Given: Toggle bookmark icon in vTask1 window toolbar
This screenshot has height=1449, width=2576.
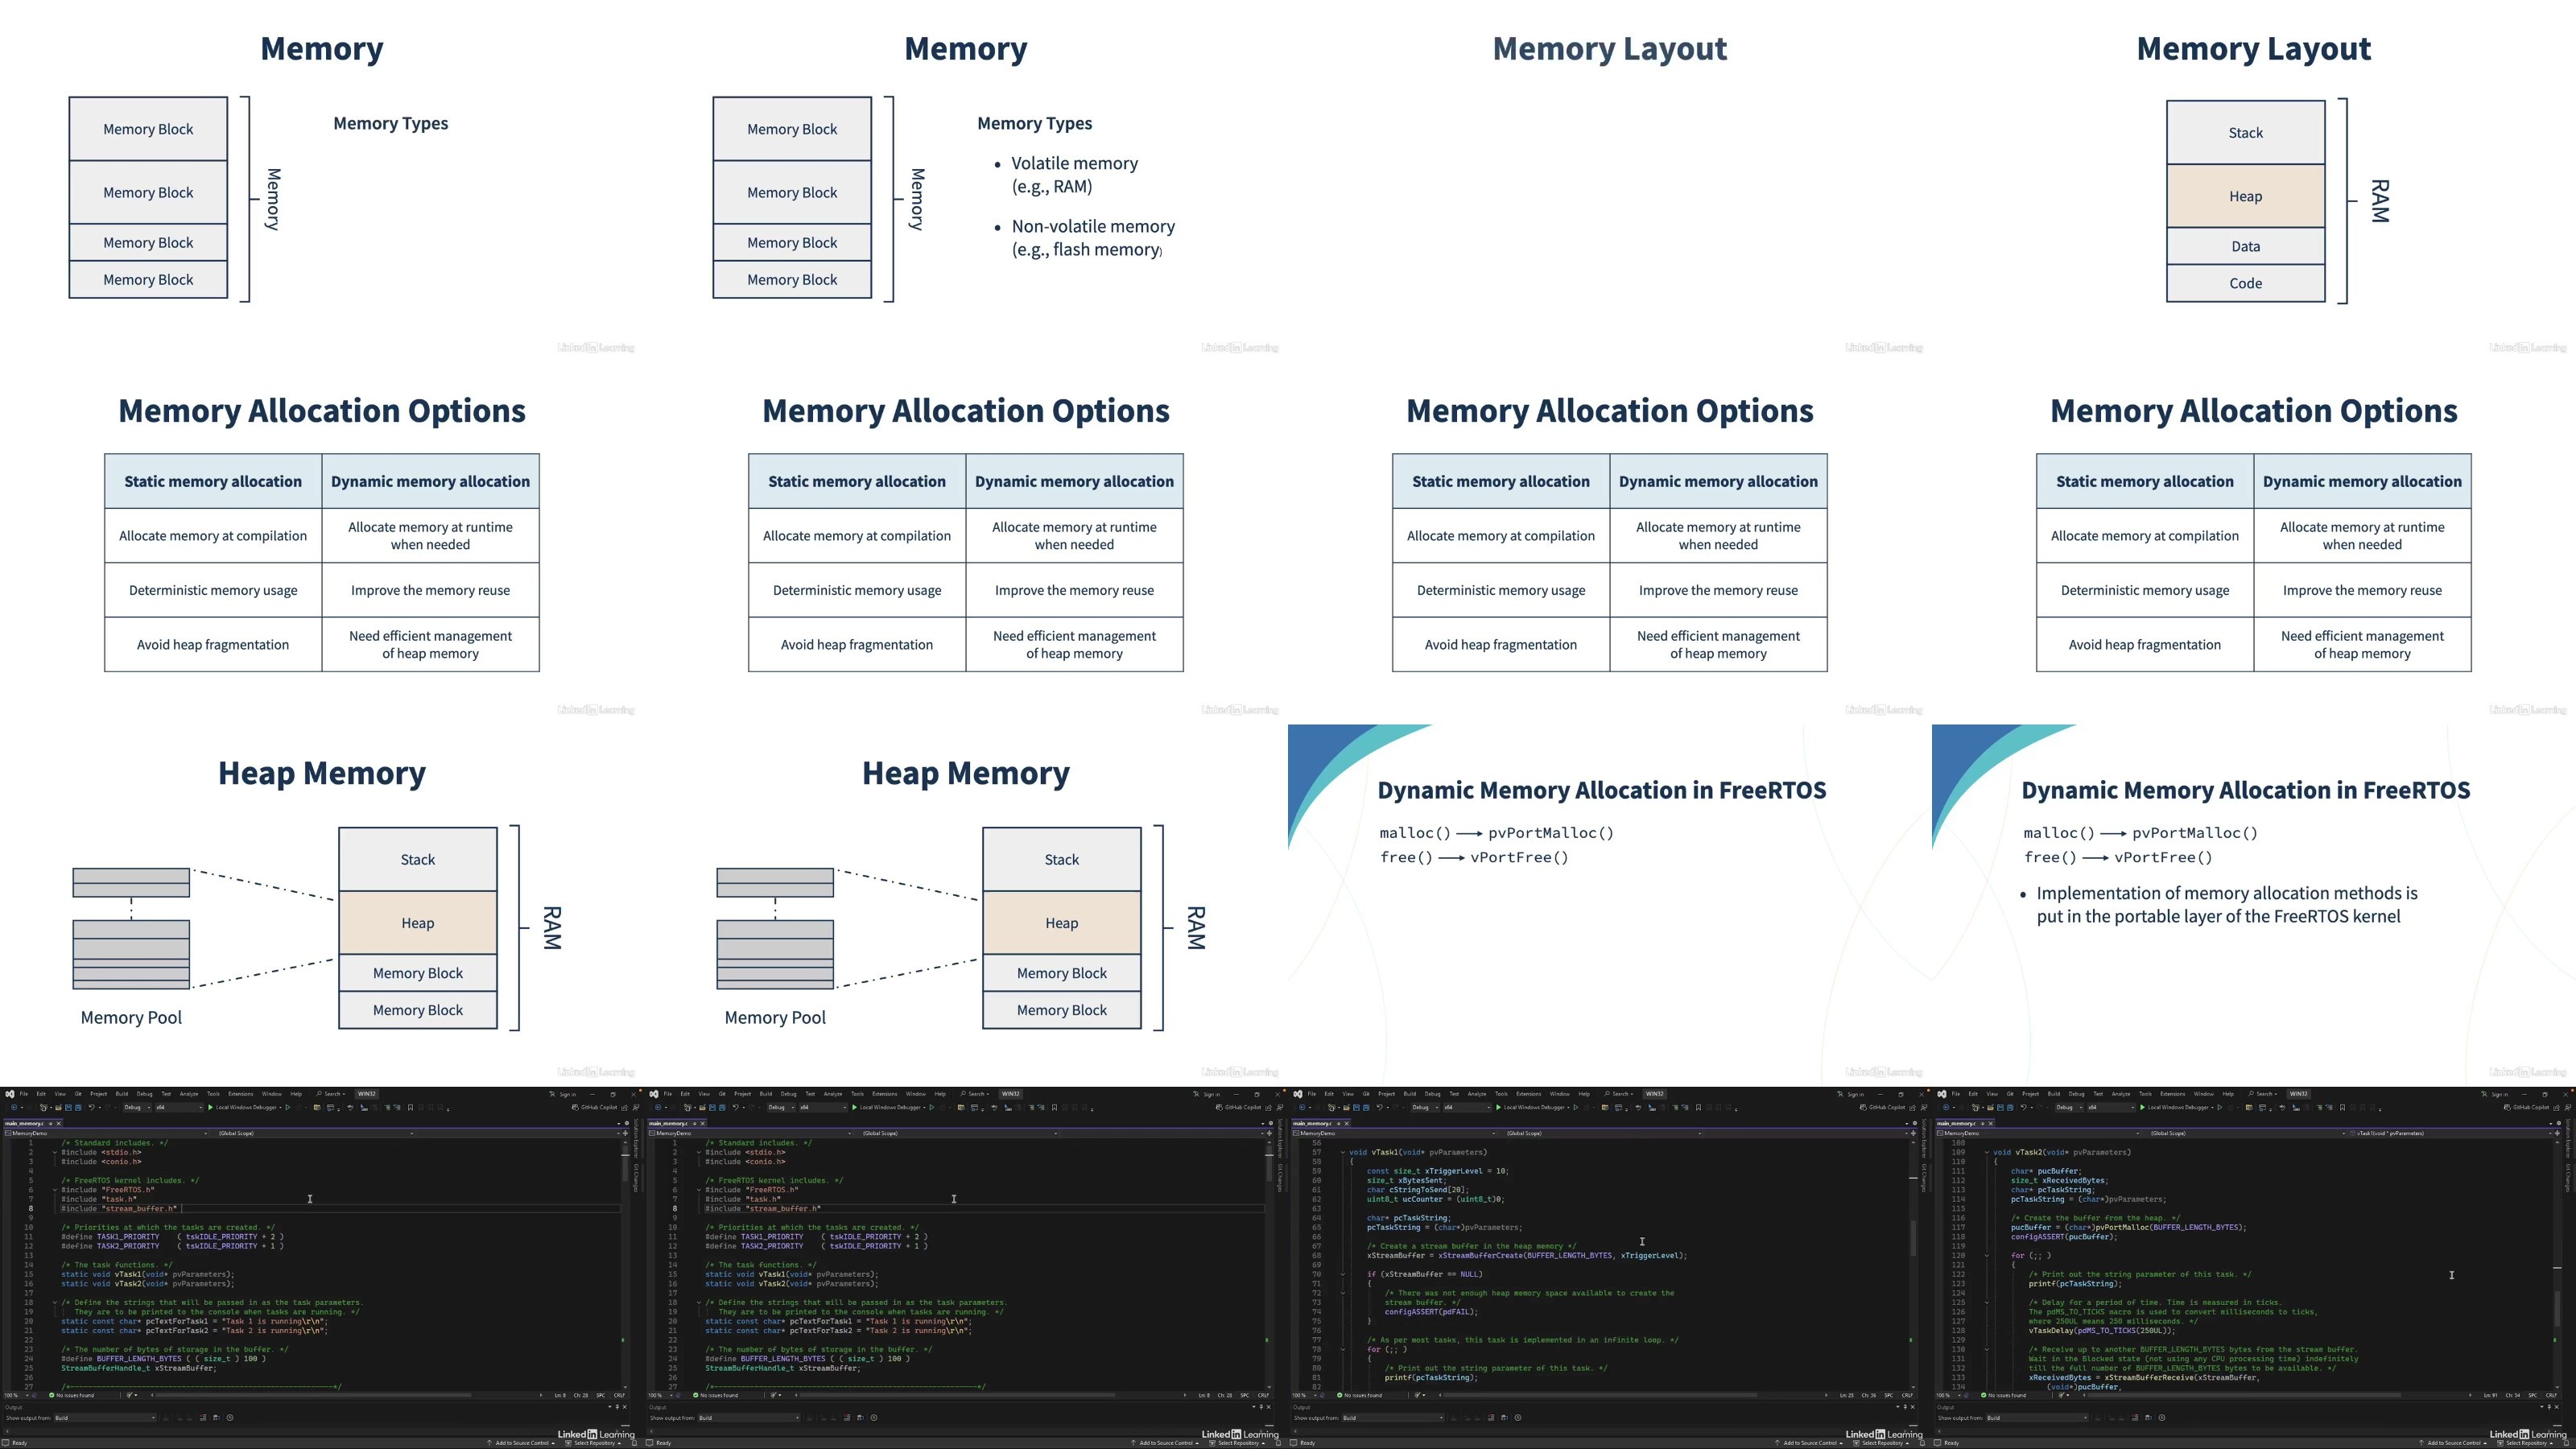Looking at the screenshot, I should pyautogui.click(x=1698, y=1108).
